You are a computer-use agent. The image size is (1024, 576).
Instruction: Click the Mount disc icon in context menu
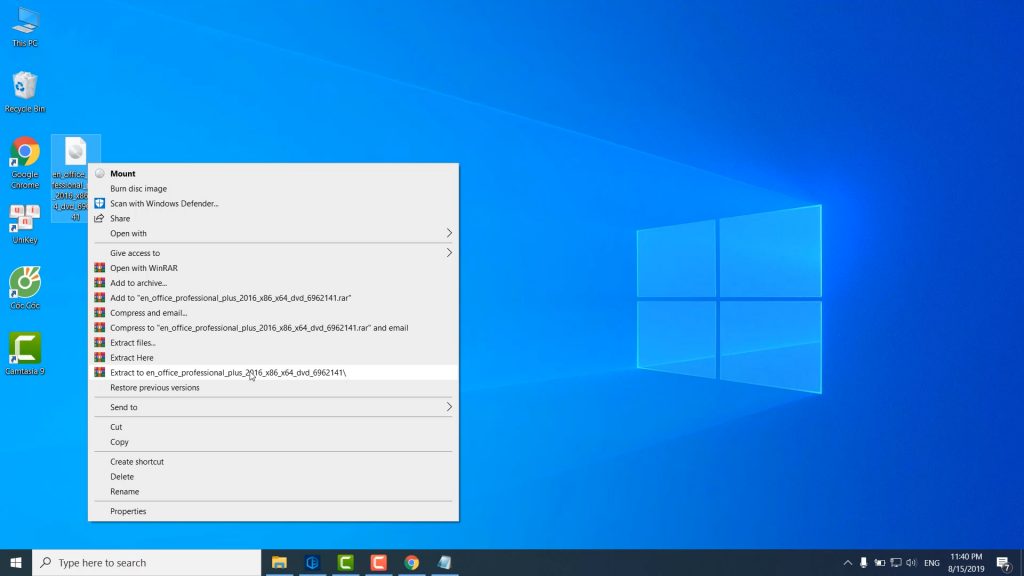(x=99, y=174)
